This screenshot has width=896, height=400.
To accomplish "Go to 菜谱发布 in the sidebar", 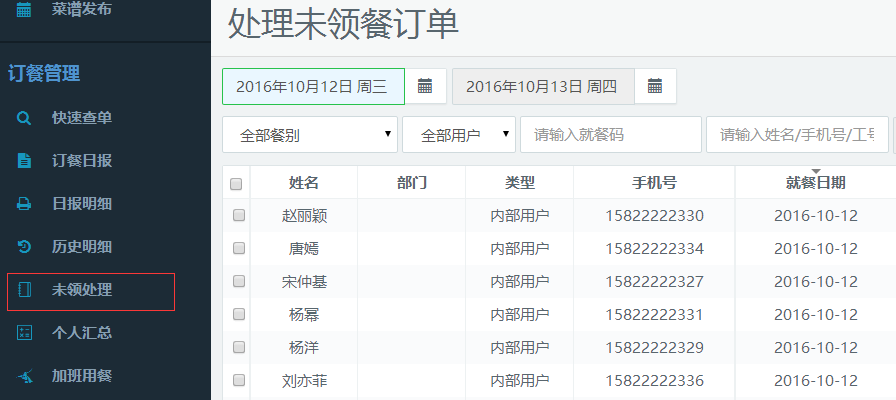I will coord(81,9).
